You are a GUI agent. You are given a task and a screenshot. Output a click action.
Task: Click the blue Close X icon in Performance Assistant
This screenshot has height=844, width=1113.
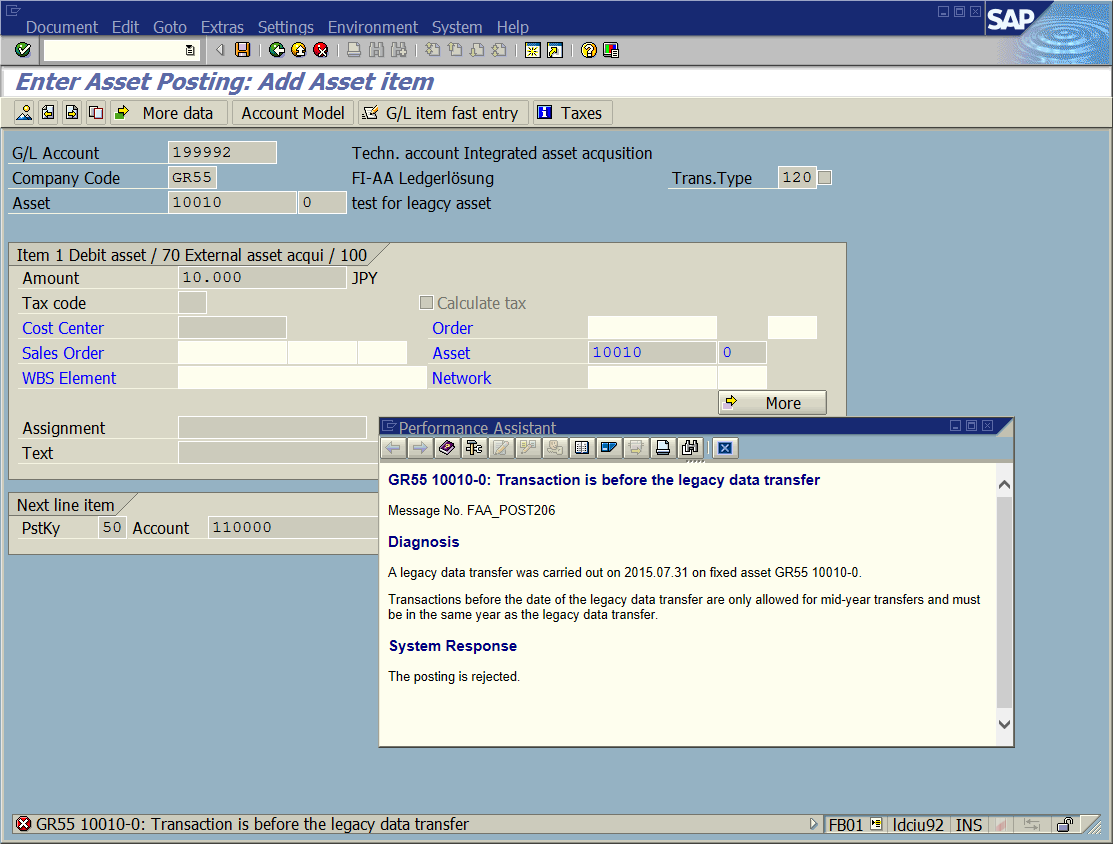[725, 448]
